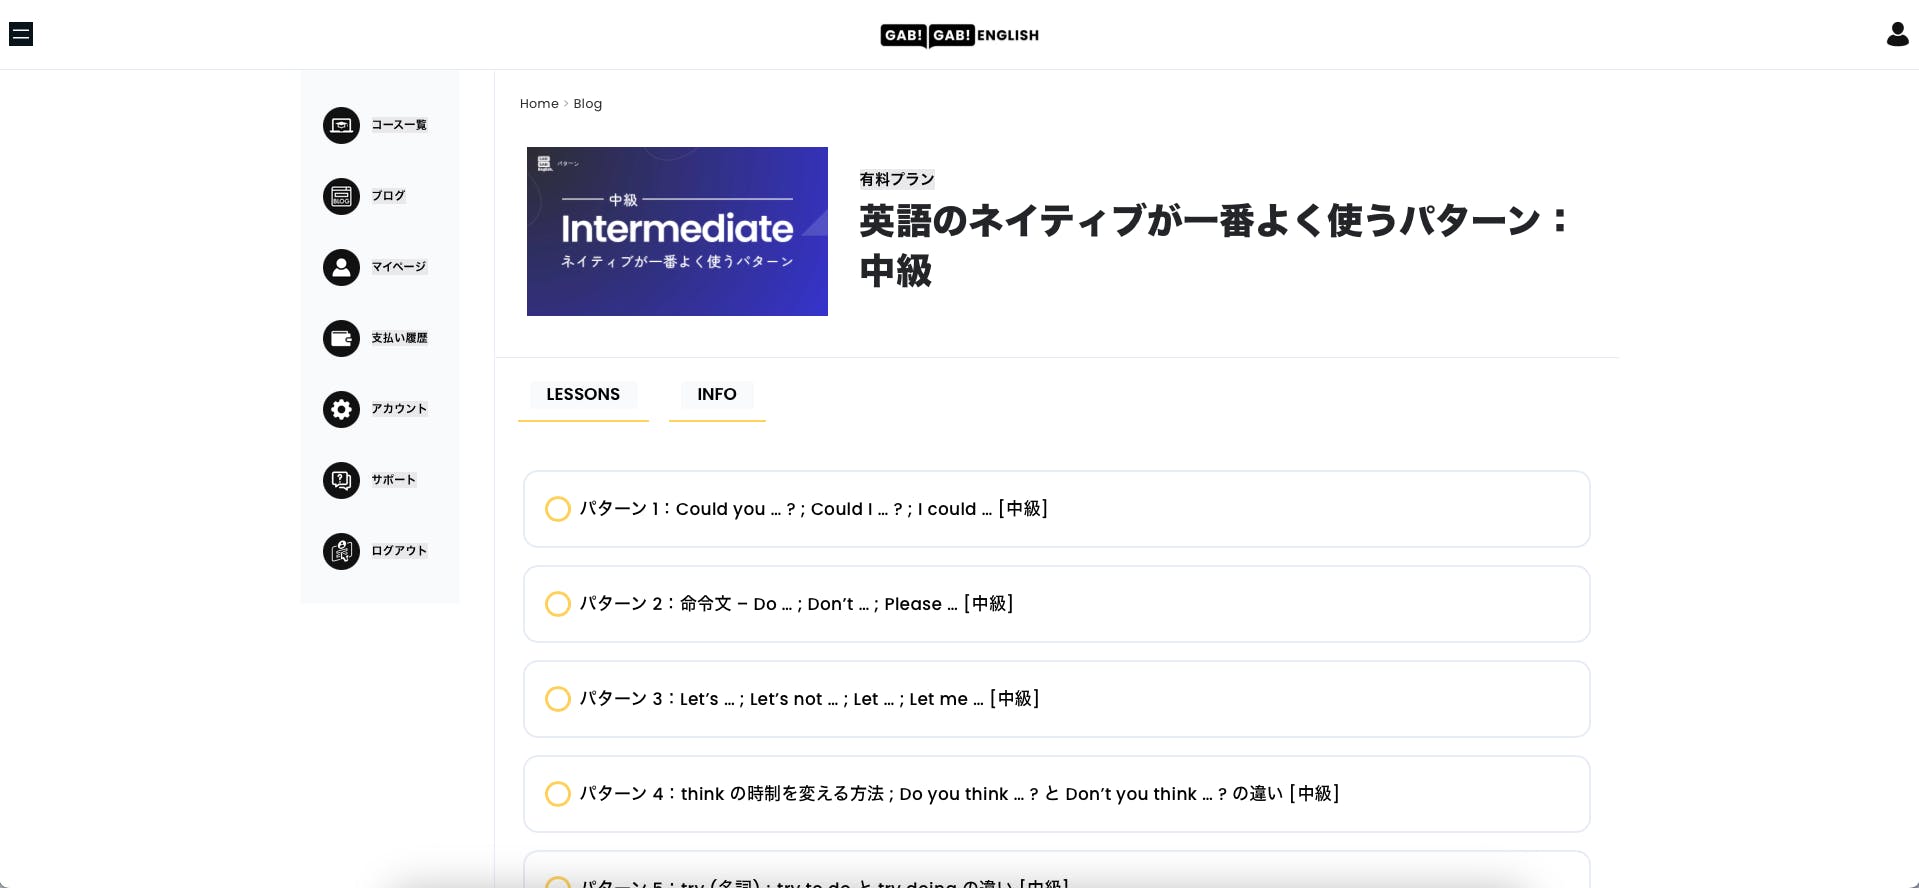The image size is (1919, 888).
Task: Switch to the LESSONS tab
Action: [x=583, y=395]
